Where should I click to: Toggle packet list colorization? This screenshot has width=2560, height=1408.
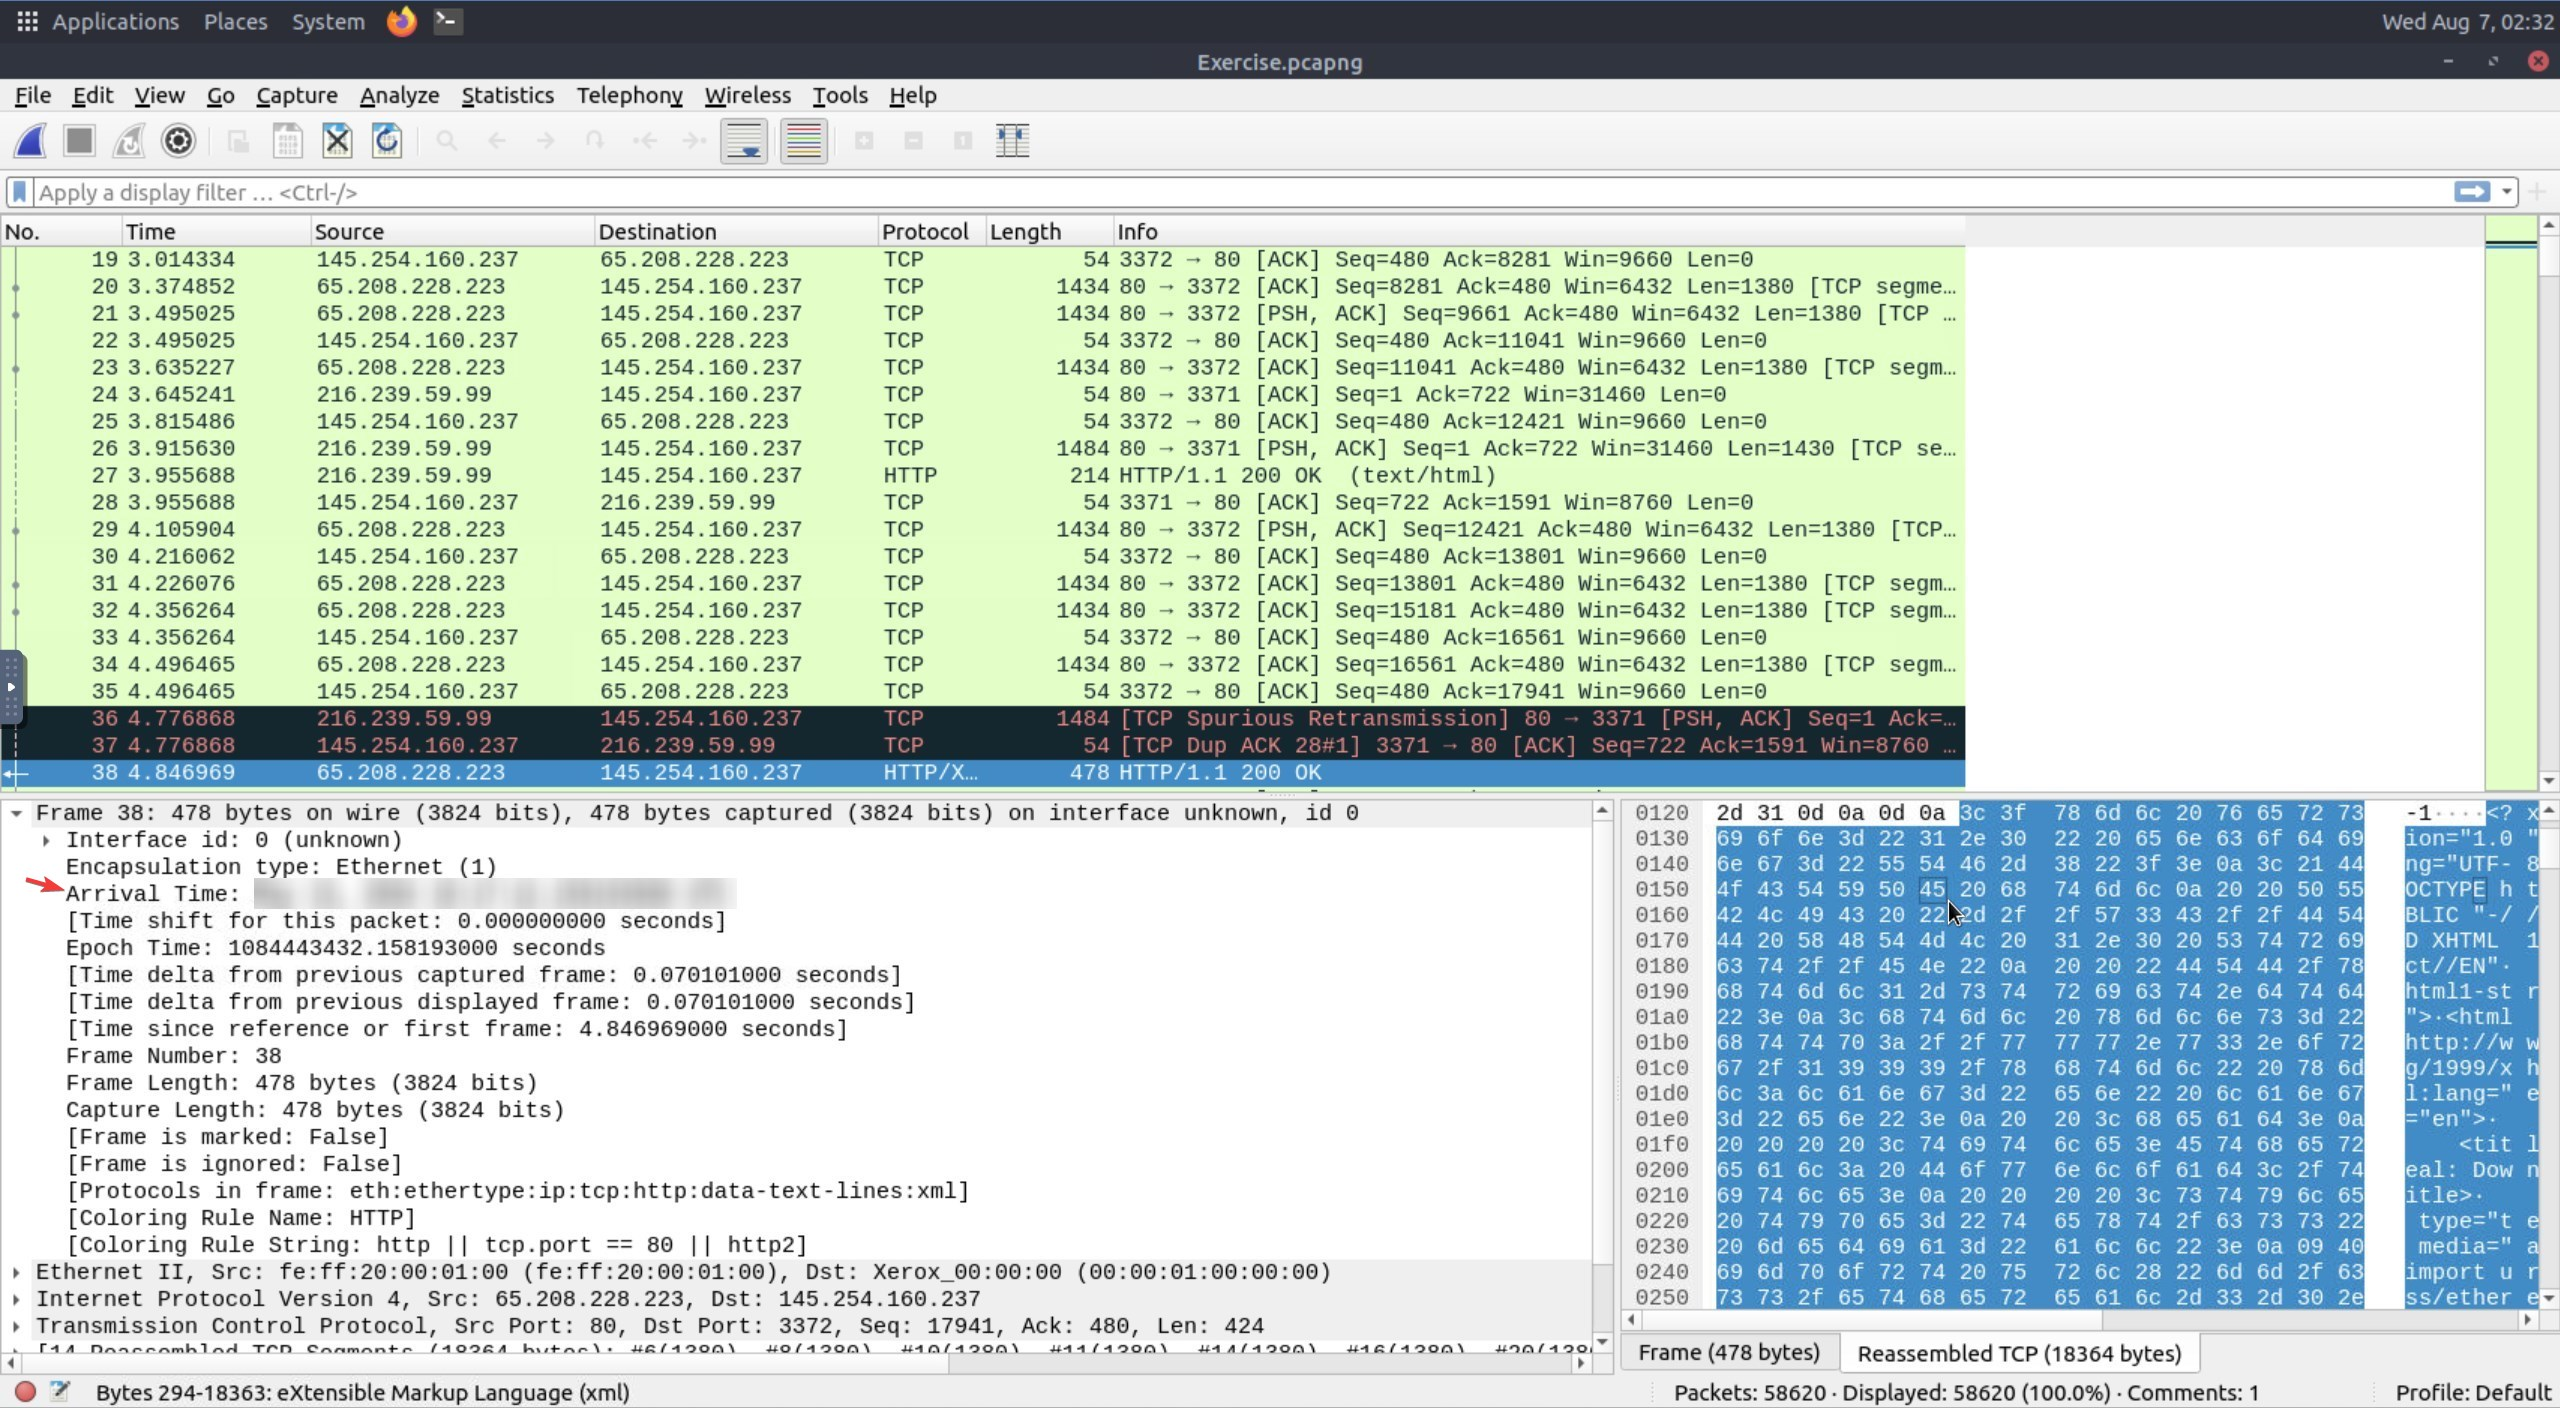[803, 141]
